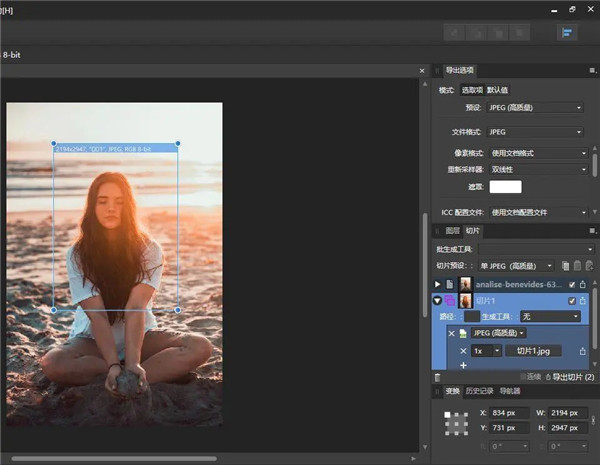Export the 切片1 slice using its share icon
Screen dimensions: 600x465
(x=583, y=300)
